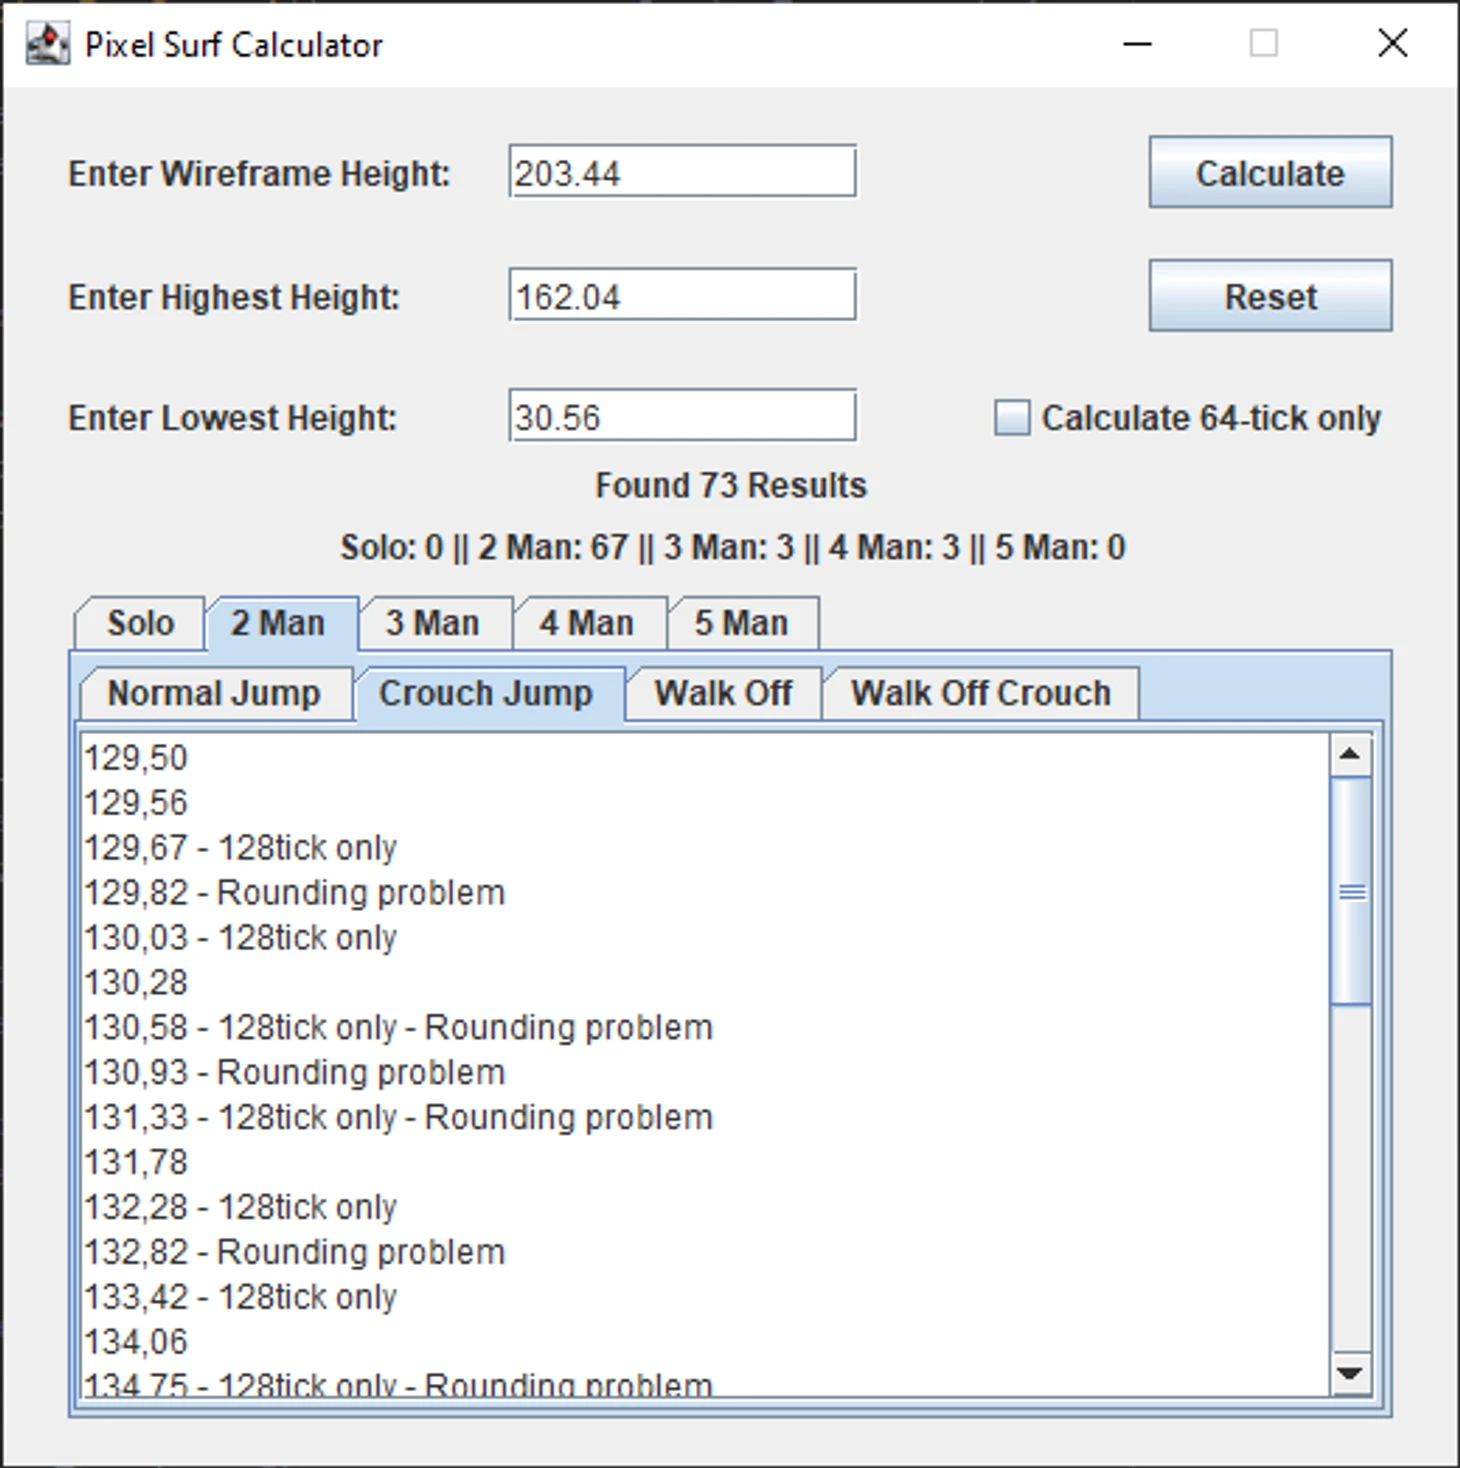Click the vertical scrollbar thumb in results
This screenshot has height=1468, width=1460.
(x=1351, y=891)
